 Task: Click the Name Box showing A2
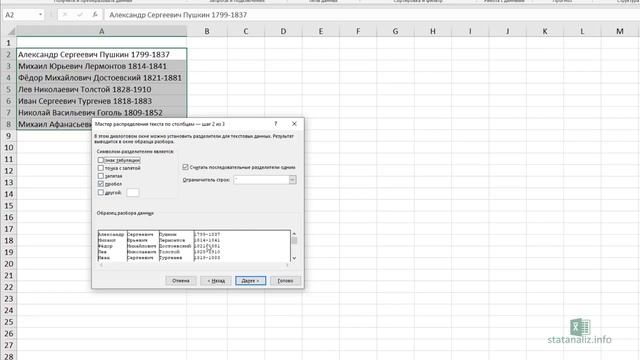click(20, 15)
